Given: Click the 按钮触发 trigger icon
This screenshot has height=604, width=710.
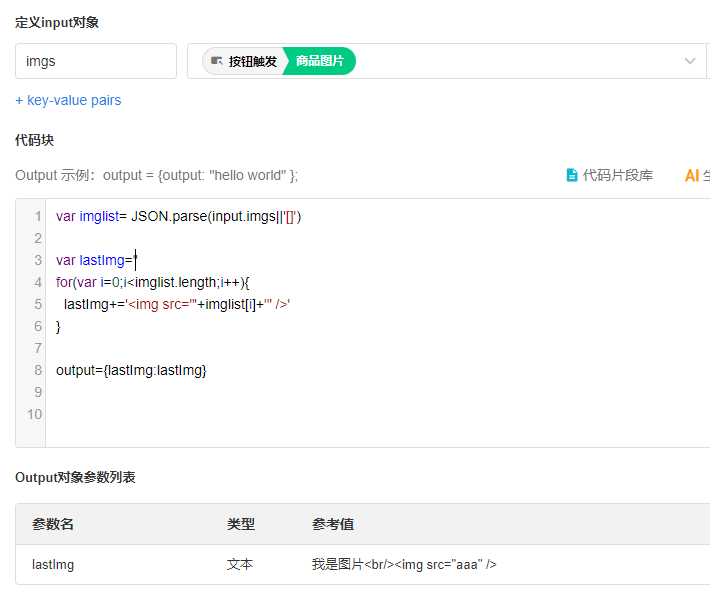Looking at the screenshot, I should coord(217,61).
